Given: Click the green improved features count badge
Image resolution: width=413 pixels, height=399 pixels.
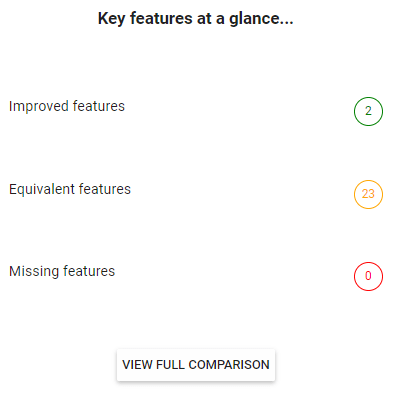Looking at the screenshot, I should tap(368, 111).
